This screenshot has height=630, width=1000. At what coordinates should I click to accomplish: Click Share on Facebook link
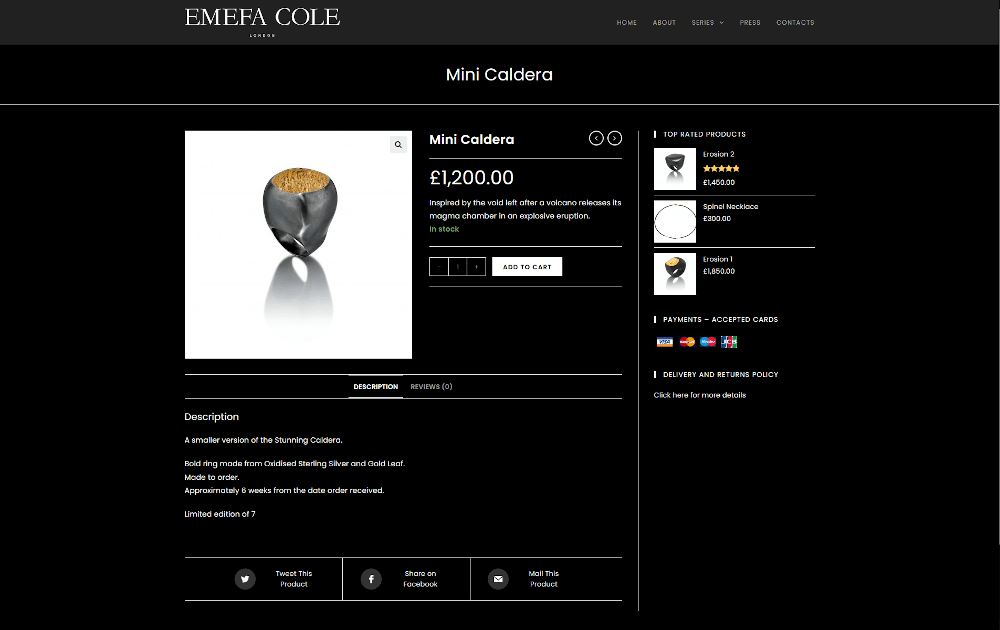420,579
